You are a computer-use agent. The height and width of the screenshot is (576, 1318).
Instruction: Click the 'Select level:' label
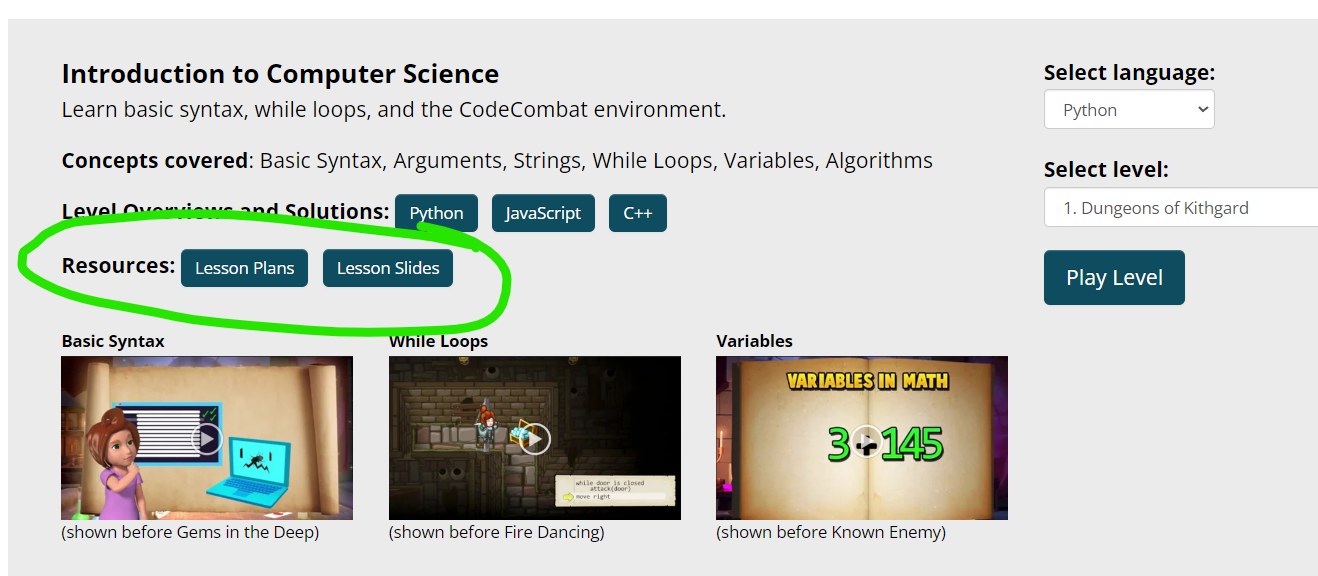[1106, 170]
